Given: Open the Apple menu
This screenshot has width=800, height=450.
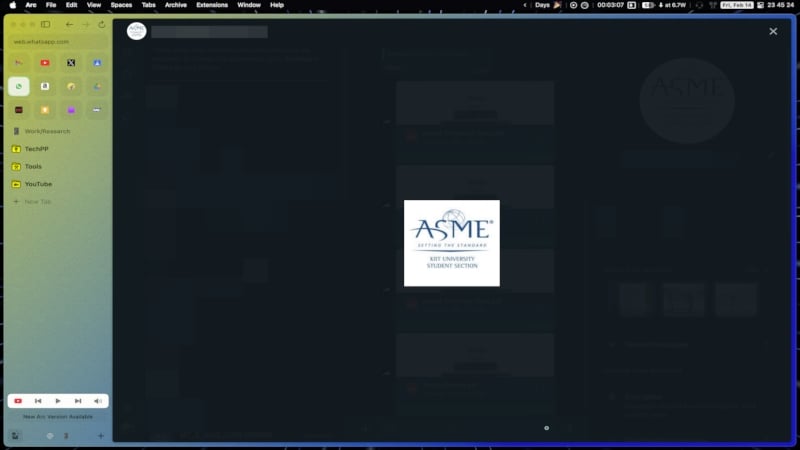Looking at the screenshot, I should (13, 5).
